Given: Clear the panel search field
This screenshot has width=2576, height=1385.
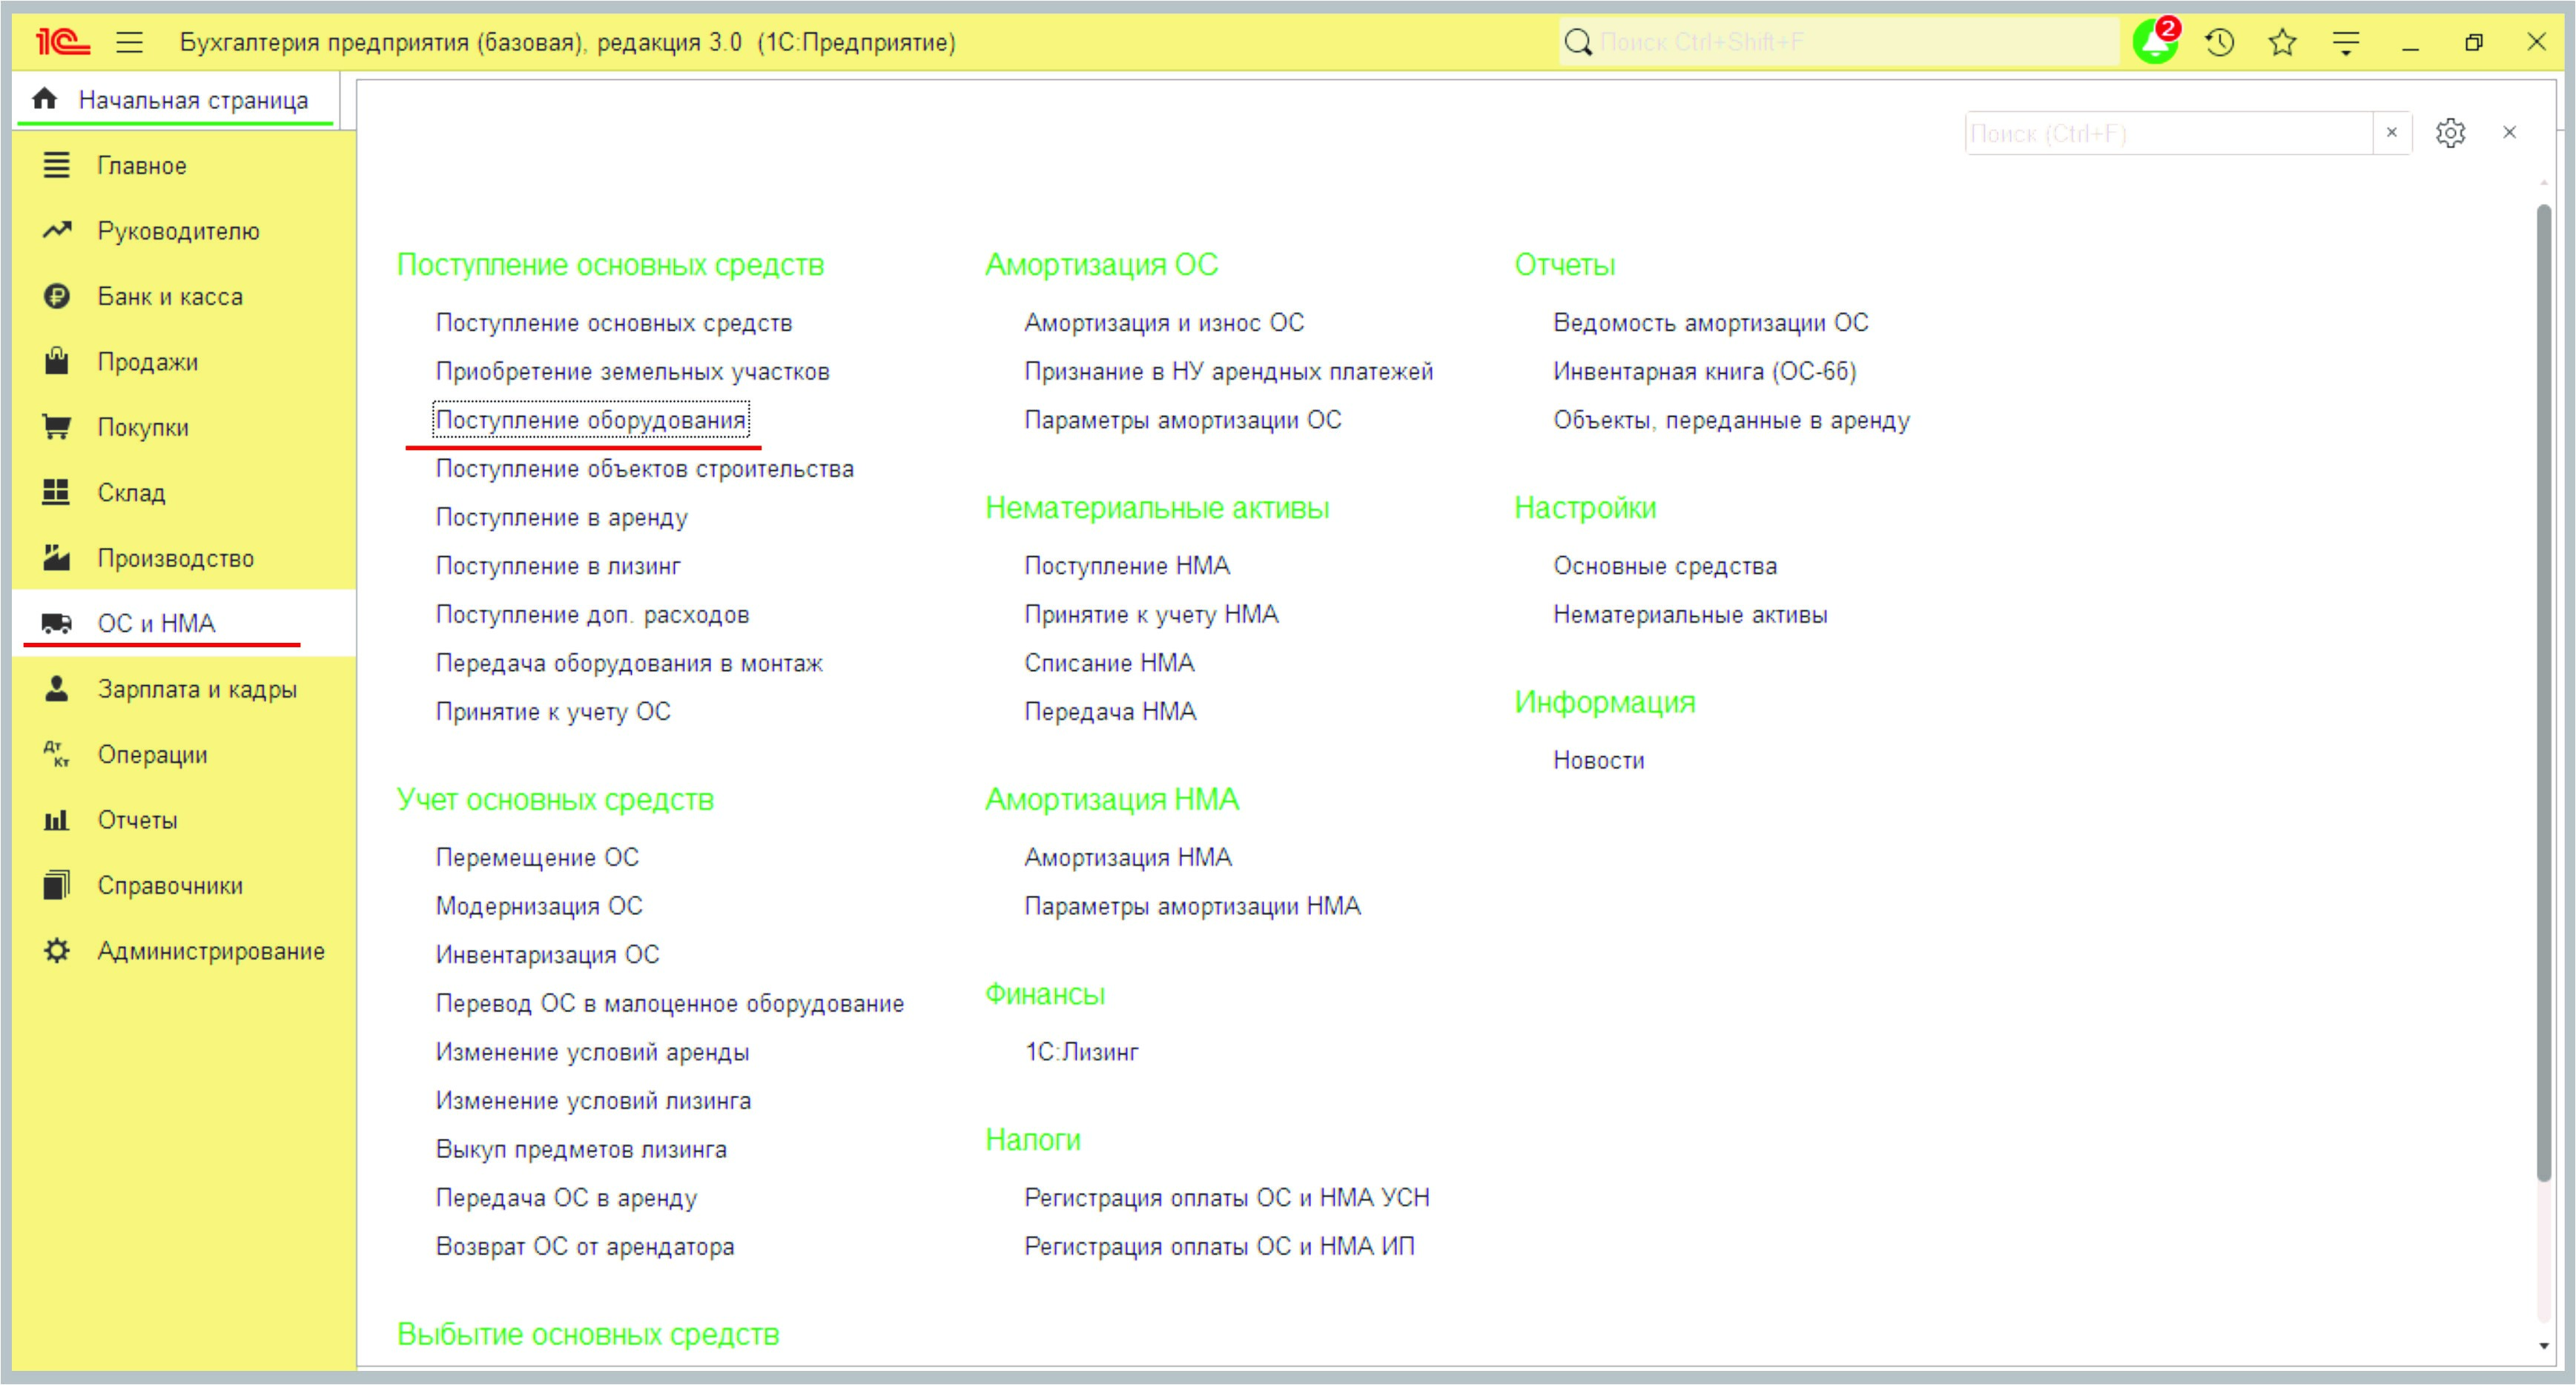Looking at the screenshot, I should point(2391,133).
